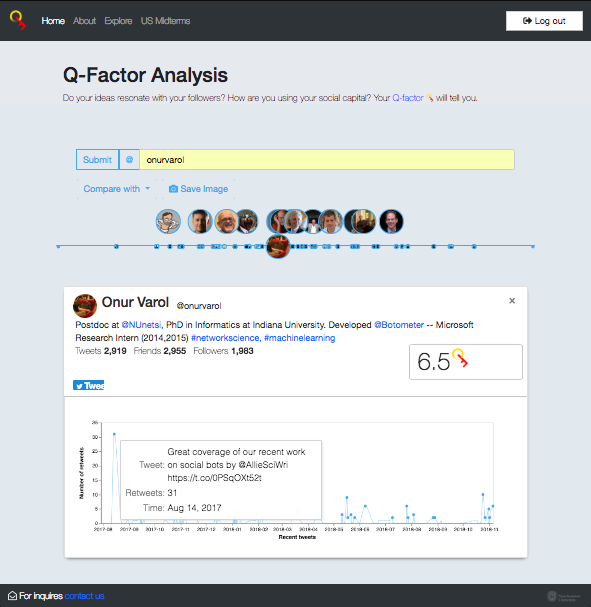591x607 pixels.
Task: Click the 6.5 Q-factor score box
Action: (x=466, y=362)
